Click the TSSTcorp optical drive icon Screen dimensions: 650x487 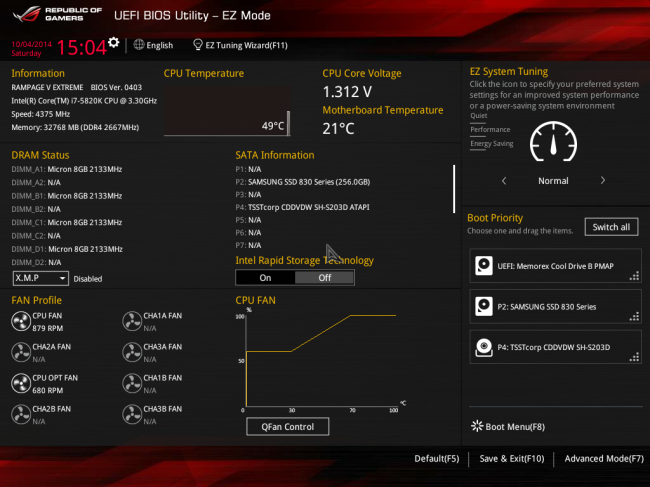pyautogui.click(x=484, y=347)
